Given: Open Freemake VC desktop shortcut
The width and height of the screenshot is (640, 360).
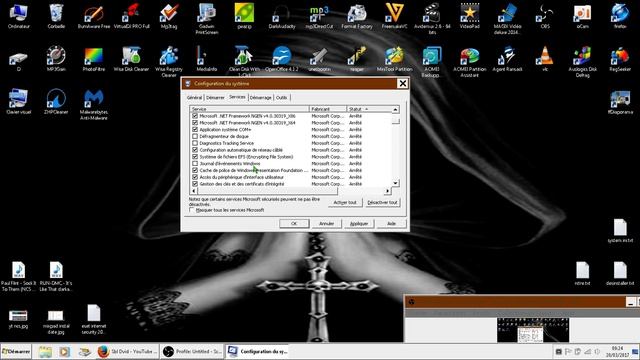Looking at the screenshot, I should pyautogui.click(x=394, y=16).
